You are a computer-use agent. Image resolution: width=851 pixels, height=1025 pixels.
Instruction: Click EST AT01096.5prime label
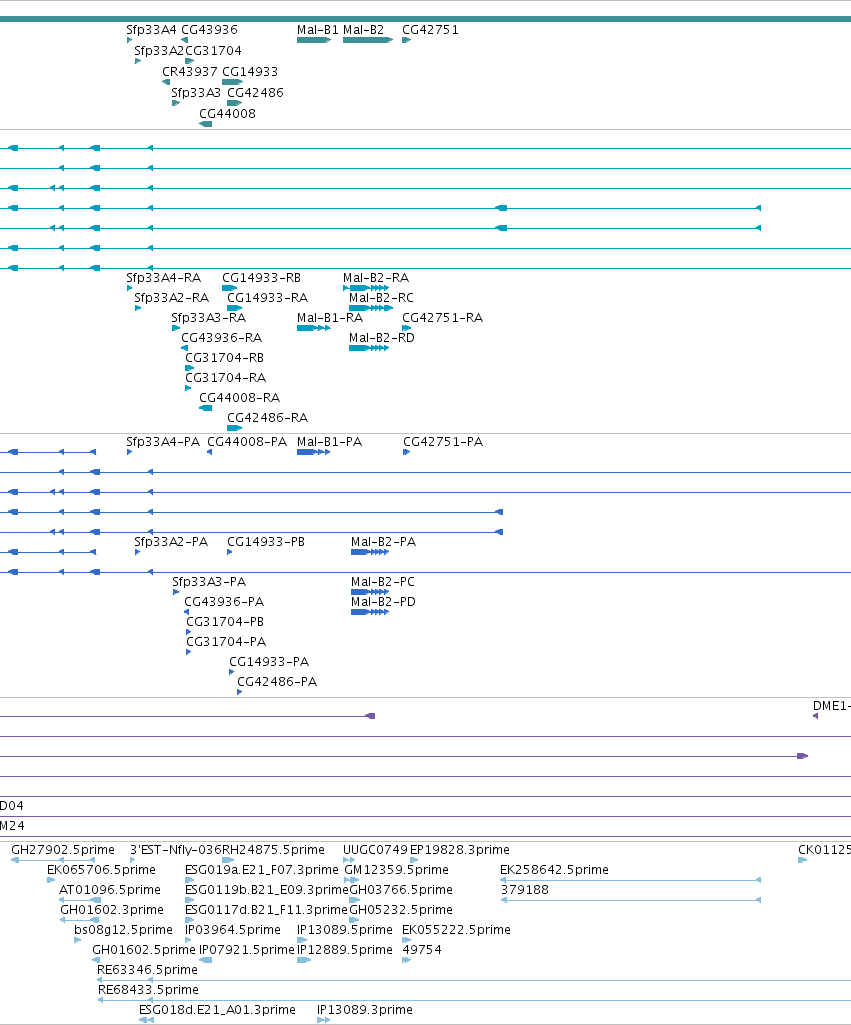pyautogui.click(x=110, y=890)
